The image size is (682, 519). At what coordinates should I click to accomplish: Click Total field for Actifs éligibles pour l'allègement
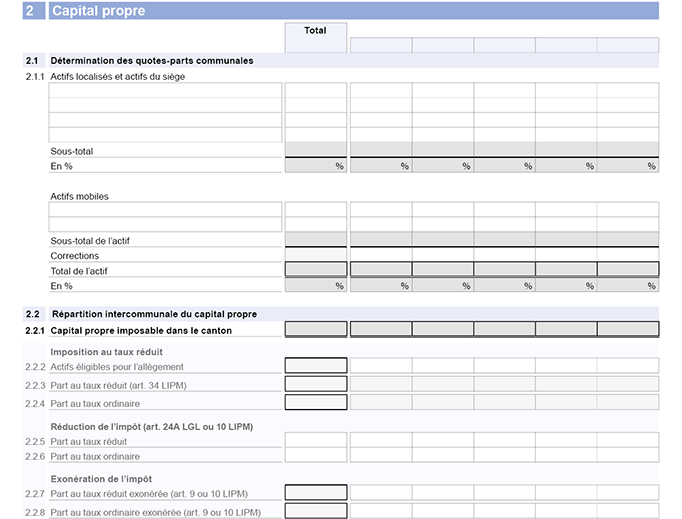315,366
